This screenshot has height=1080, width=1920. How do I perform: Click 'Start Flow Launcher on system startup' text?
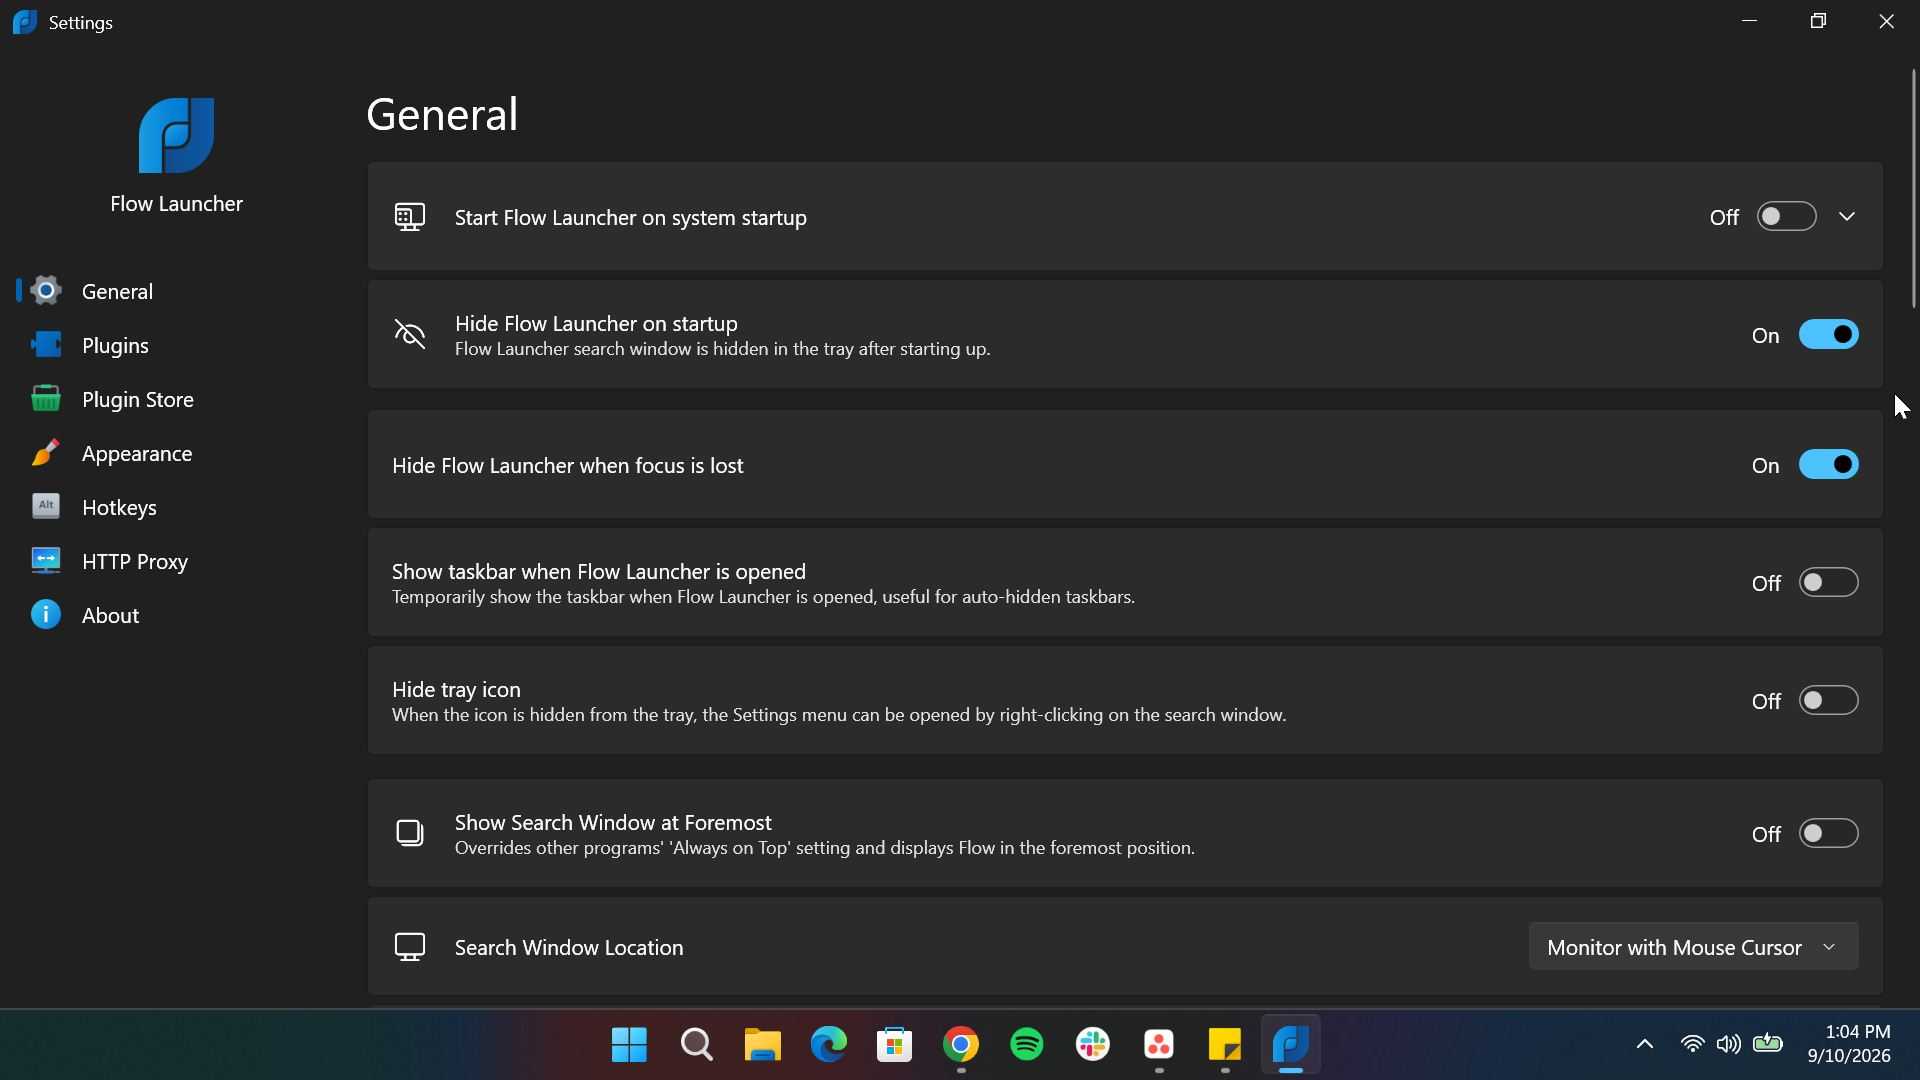click(630, 218)
